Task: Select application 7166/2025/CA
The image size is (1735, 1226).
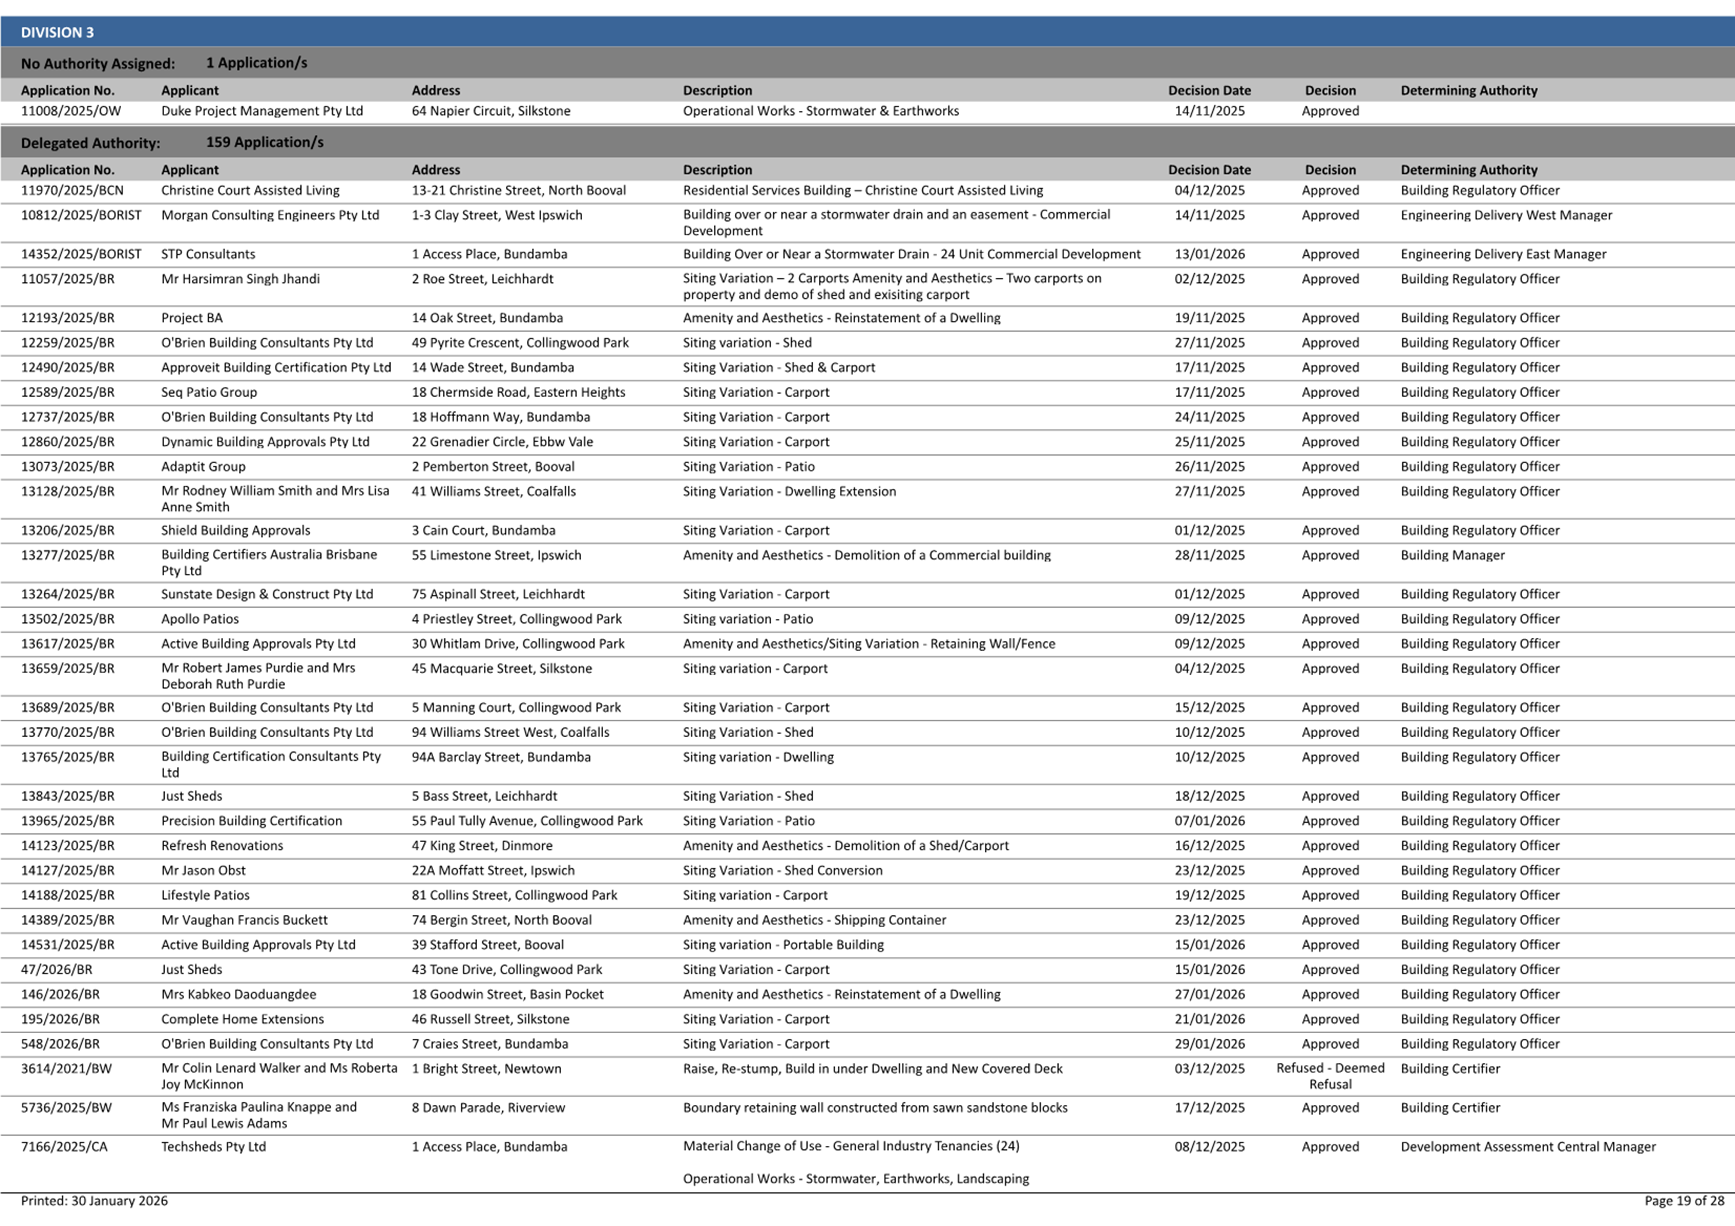Action: (x=64, y=1147)
